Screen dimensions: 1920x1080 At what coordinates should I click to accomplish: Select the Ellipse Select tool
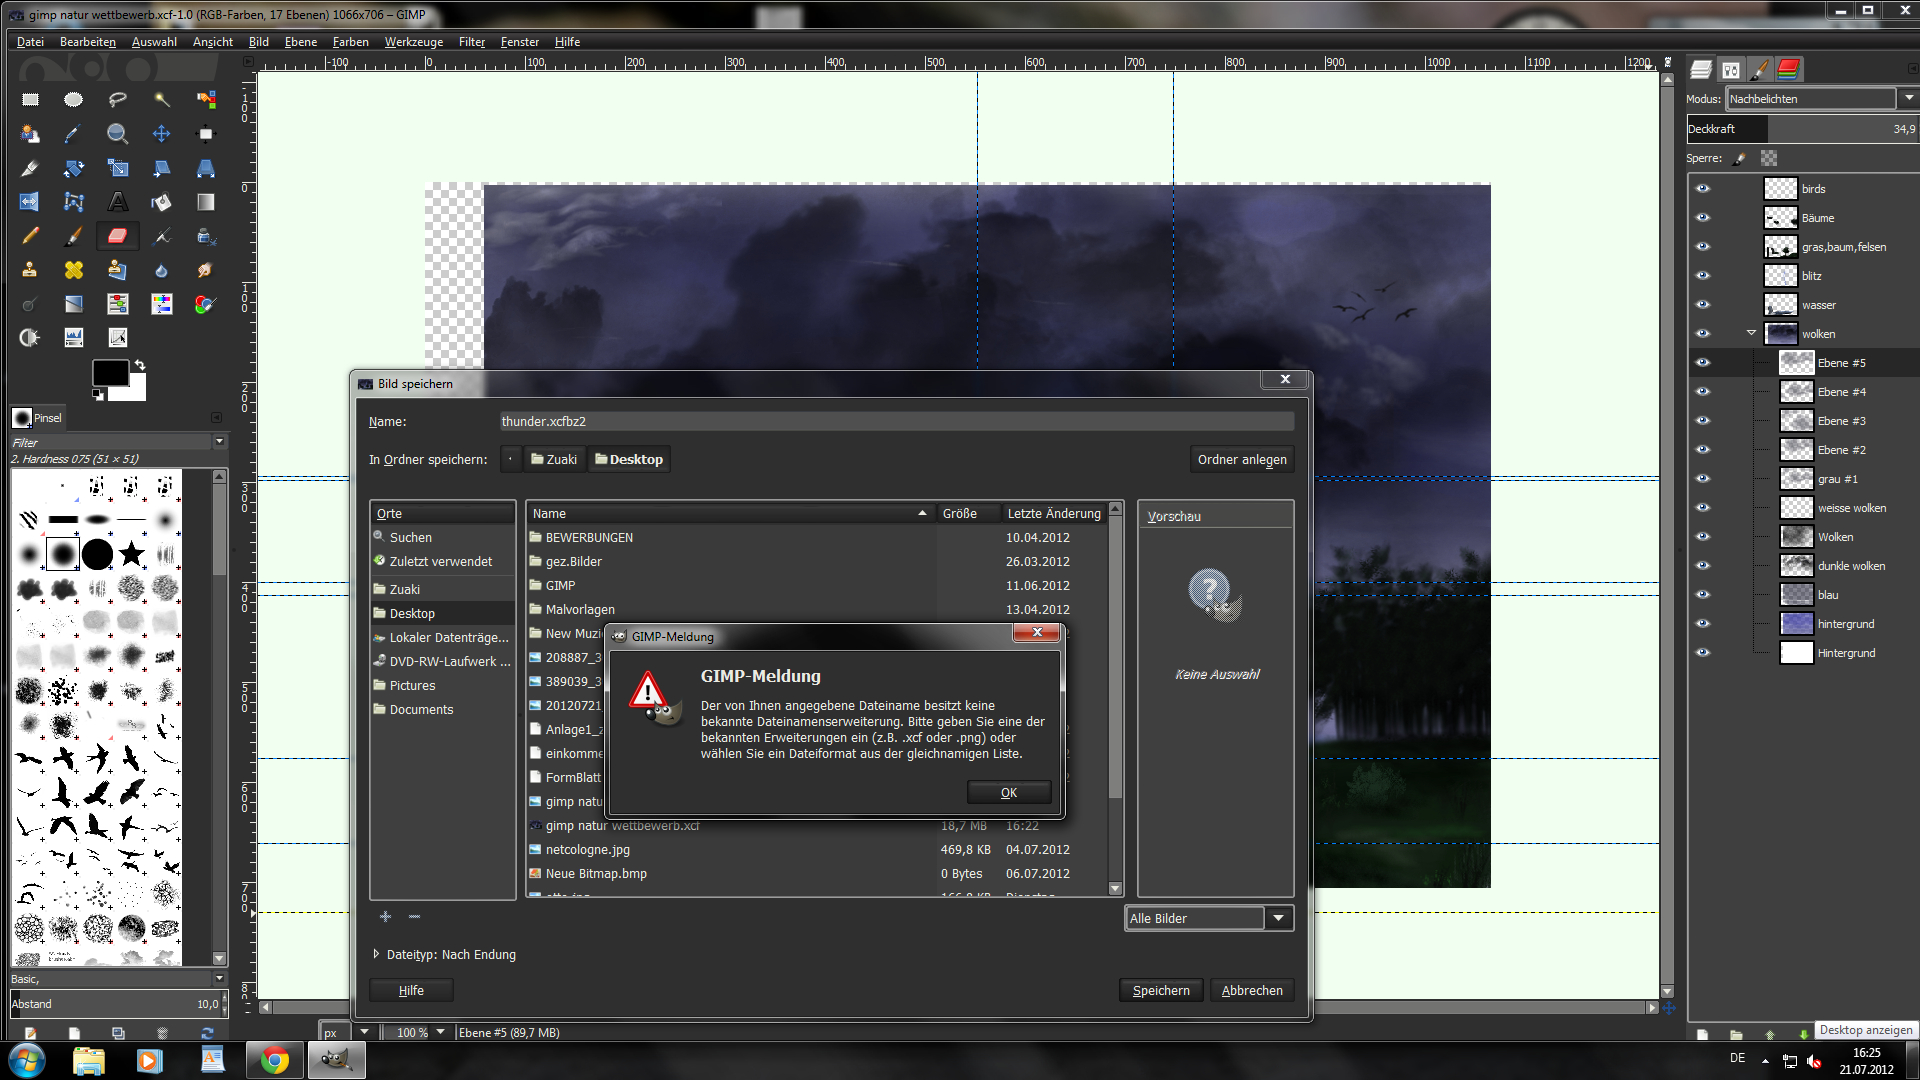pos(74,99)
